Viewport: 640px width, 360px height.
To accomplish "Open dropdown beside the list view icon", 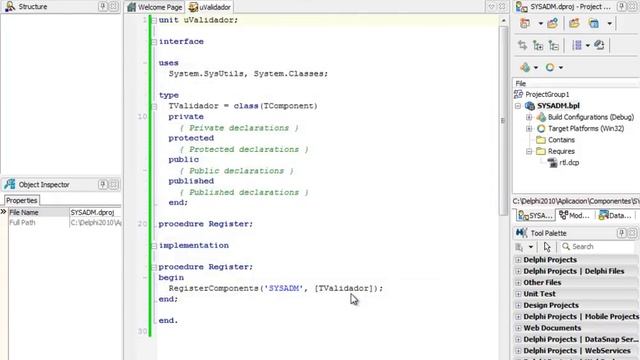I will [x=587, y=46].
